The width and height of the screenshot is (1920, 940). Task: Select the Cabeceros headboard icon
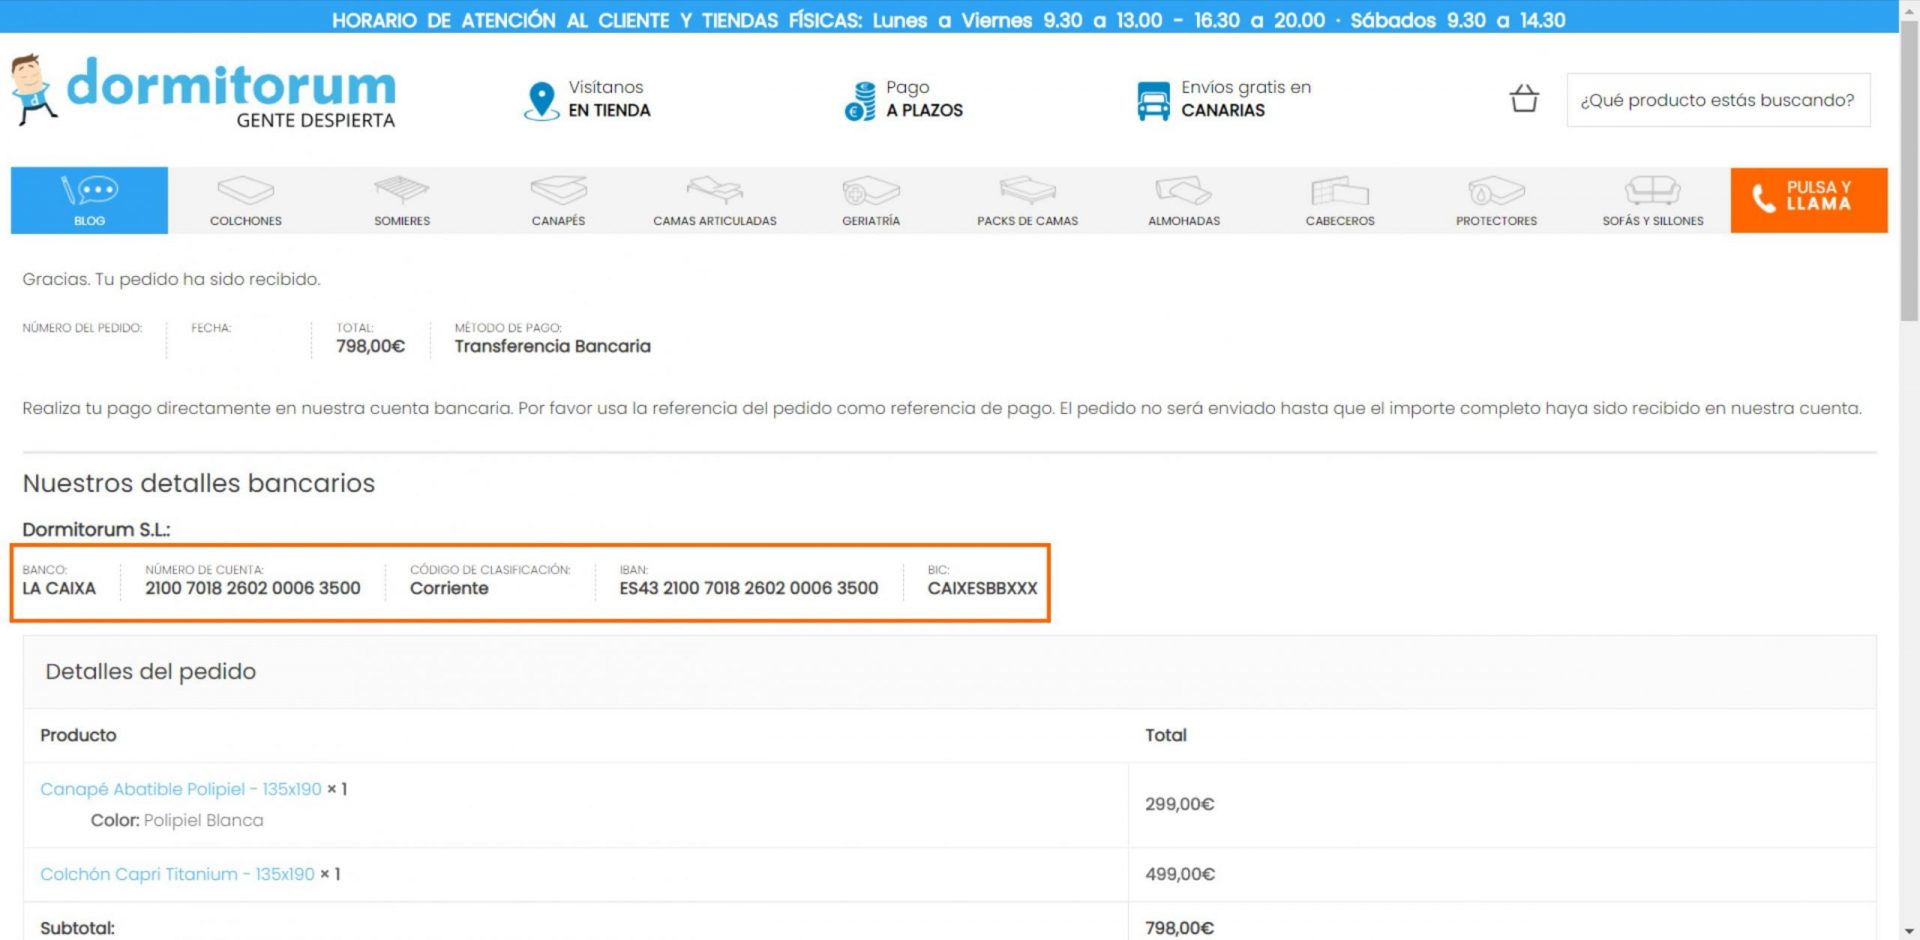(1340, 189)
